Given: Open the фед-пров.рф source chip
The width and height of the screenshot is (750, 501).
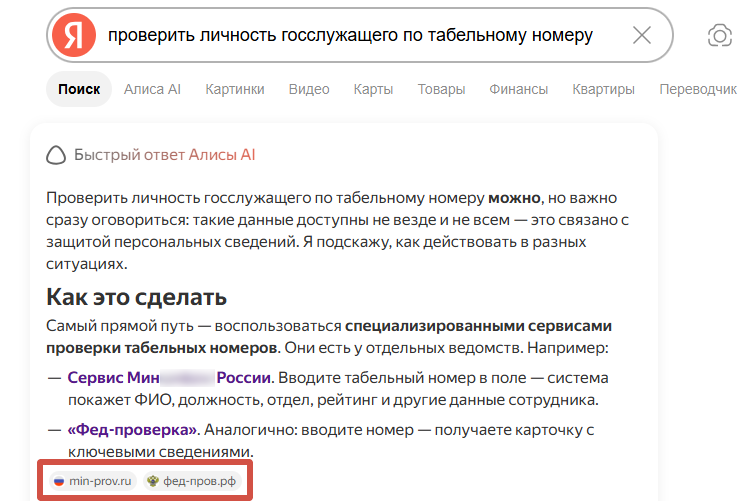Looking at the screenshot, I should [x=192, y=481].
